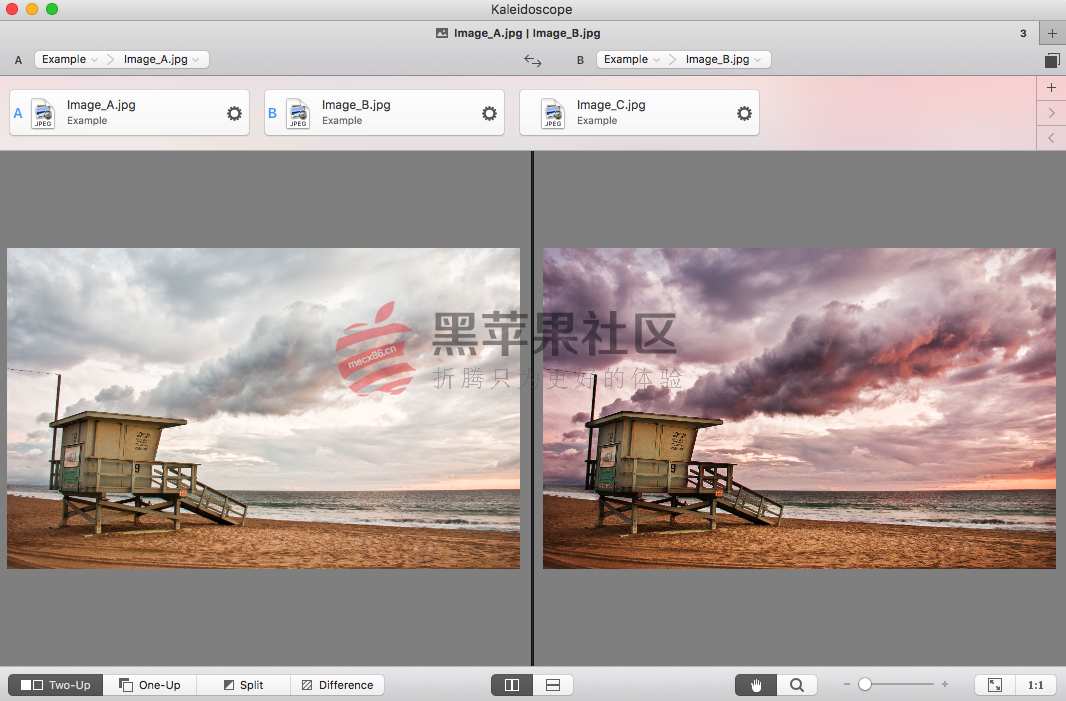Click the left beach image preview

coord(263,408)
